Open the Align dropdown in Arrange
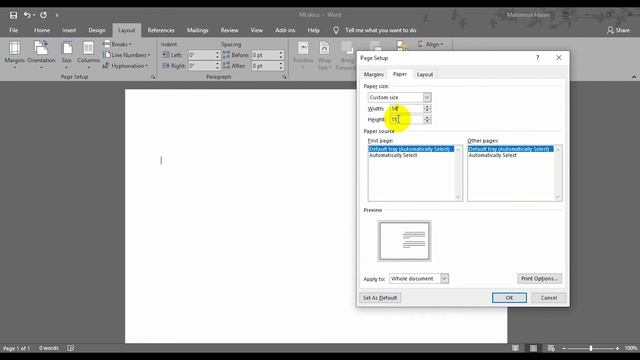 431,44
